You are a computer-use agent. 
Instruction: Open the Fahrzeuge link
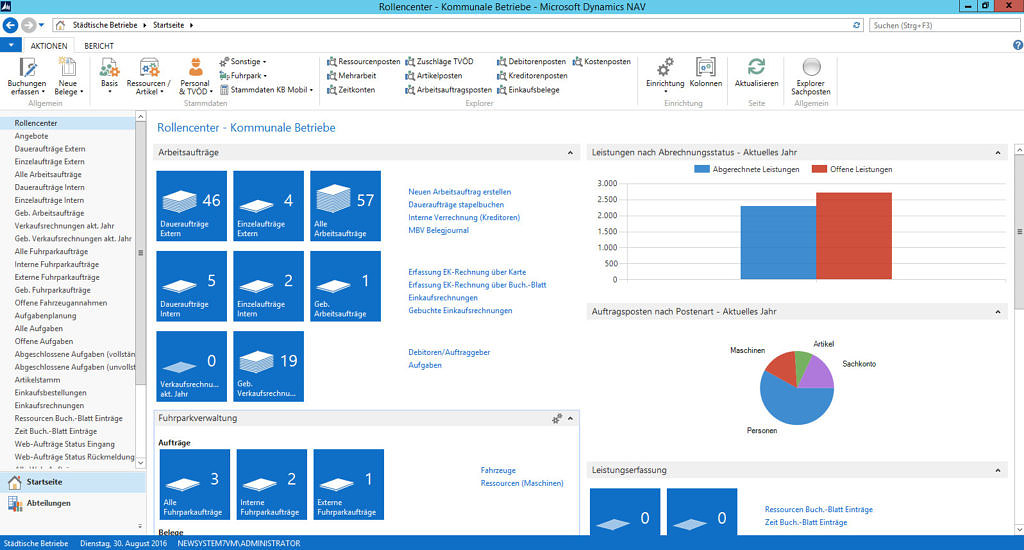click(498, 470)
